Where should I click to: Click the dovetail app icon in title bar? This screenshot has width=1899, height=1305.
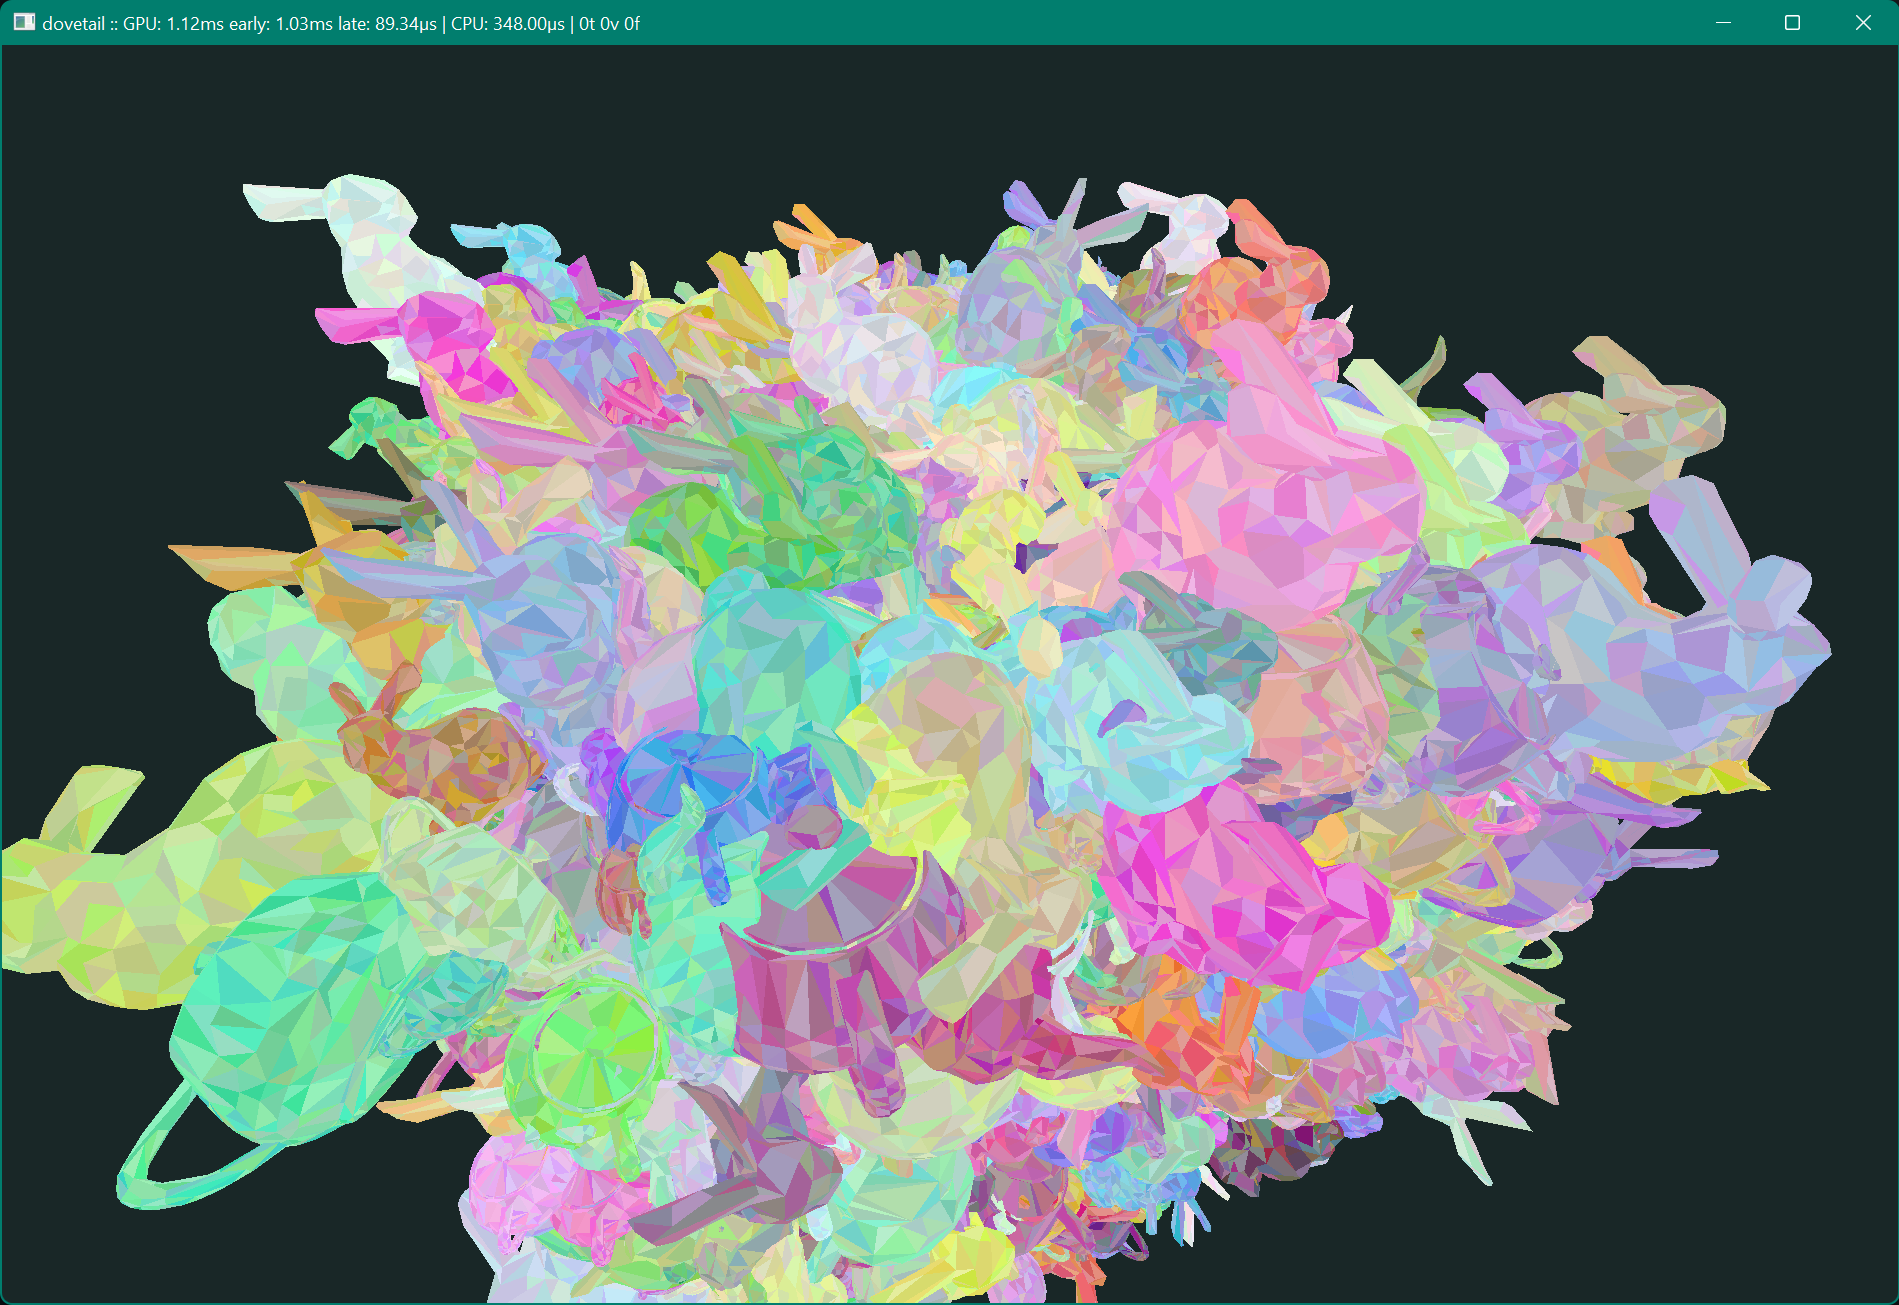pos(24,22)
